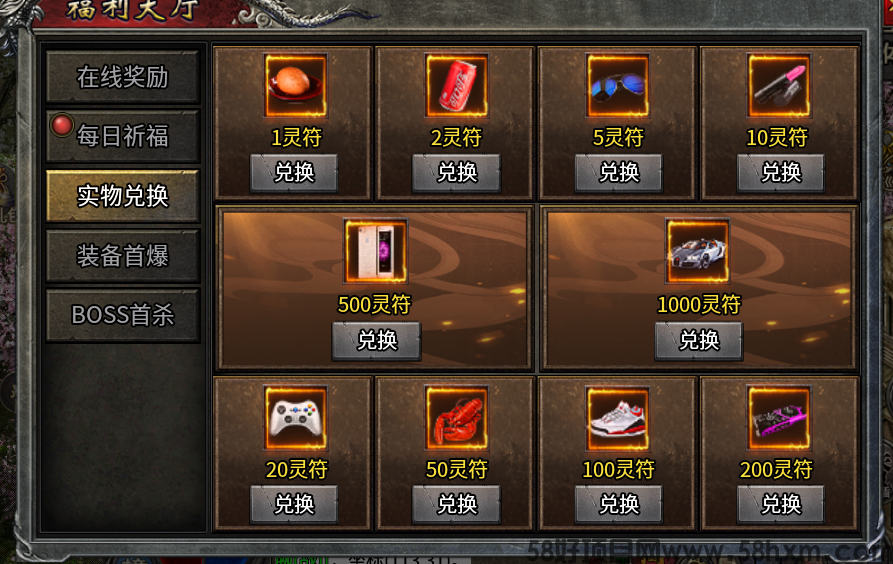
Task: Click the sunglasses reward icon
Action: coord(618,85)
